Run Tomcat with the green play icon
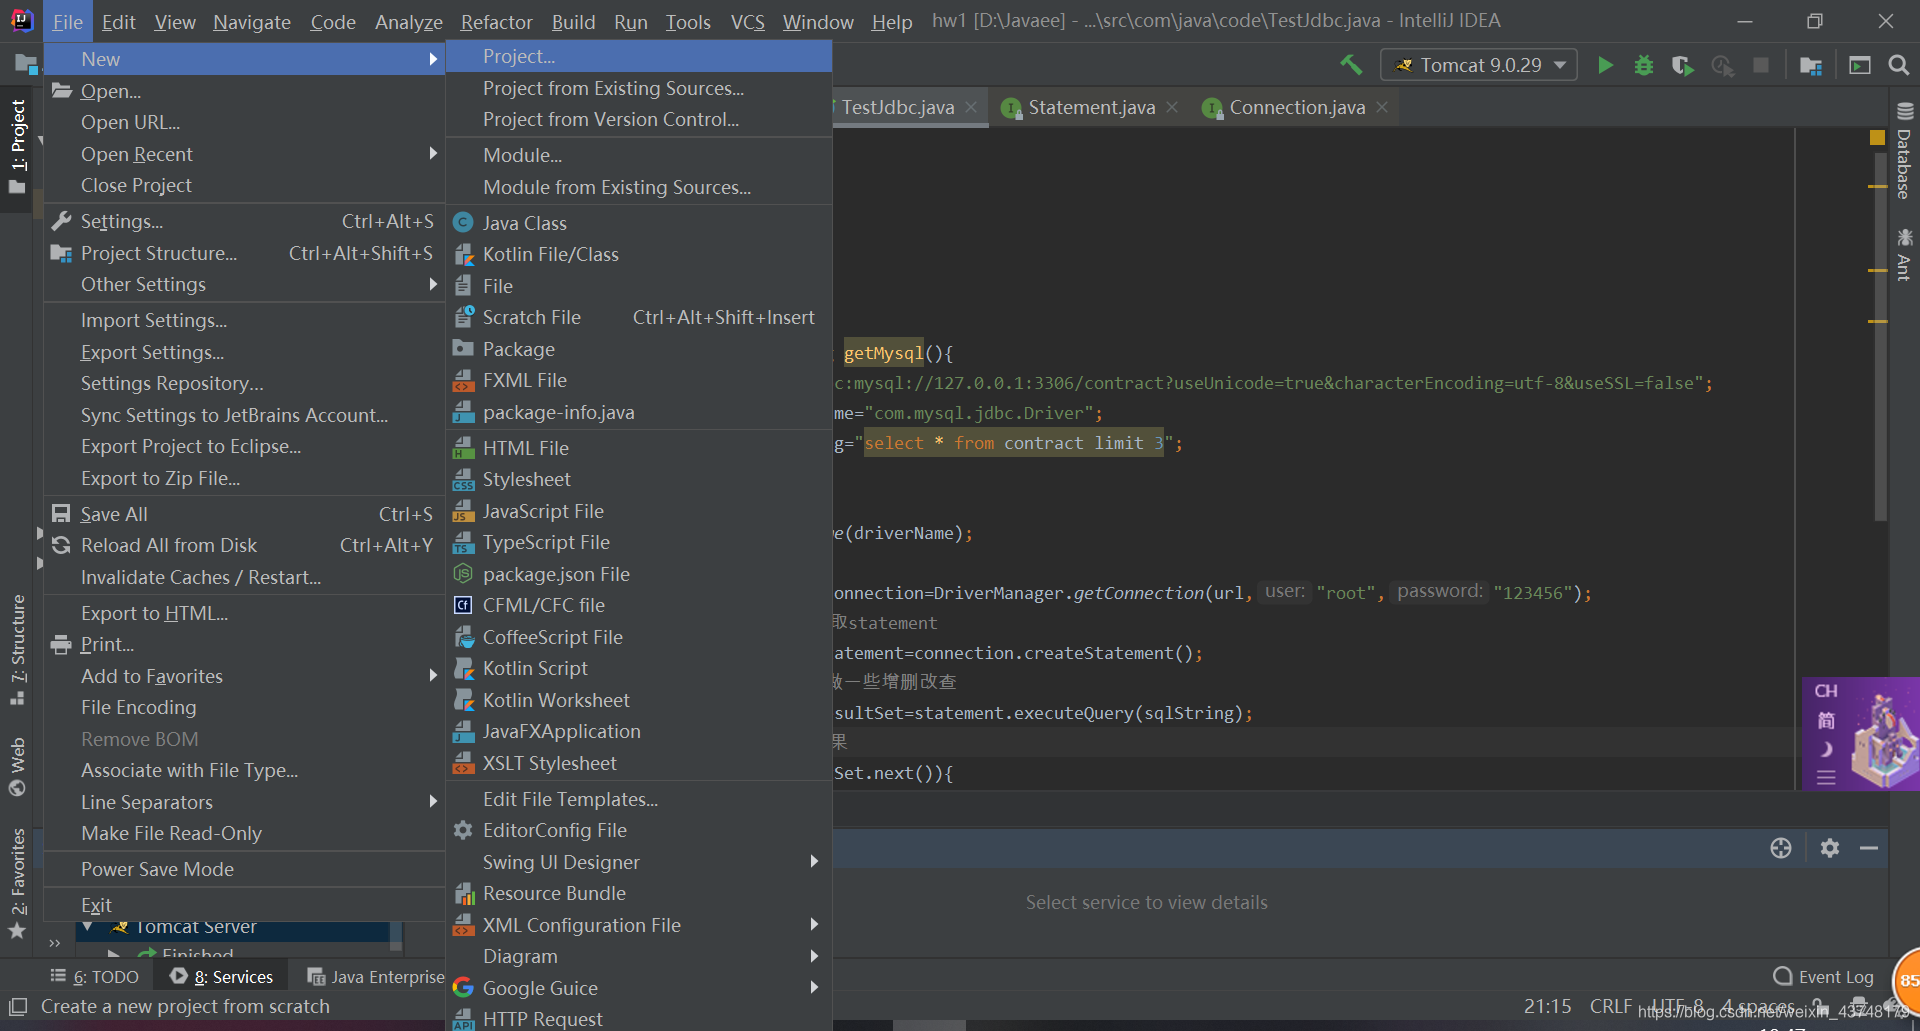 [x=1605, y=65]
